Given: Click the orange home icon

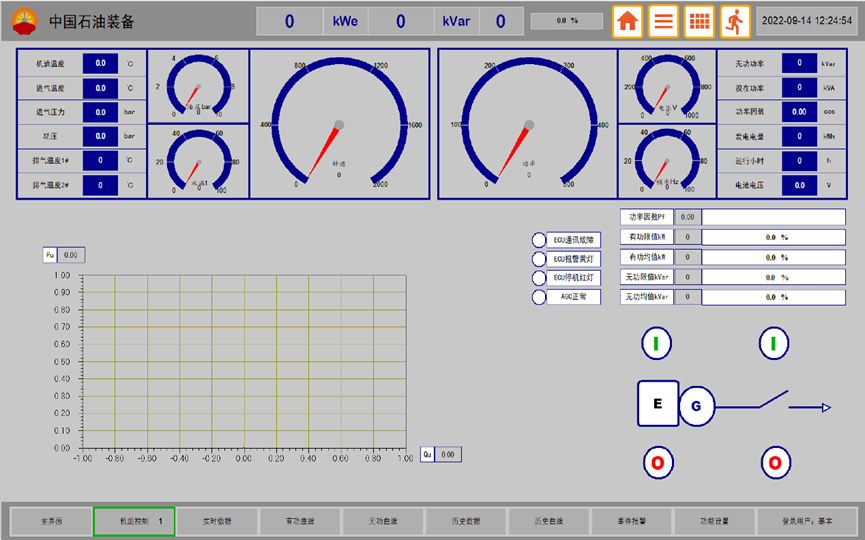Looking at the screenshot, I should tap(627, 22).
